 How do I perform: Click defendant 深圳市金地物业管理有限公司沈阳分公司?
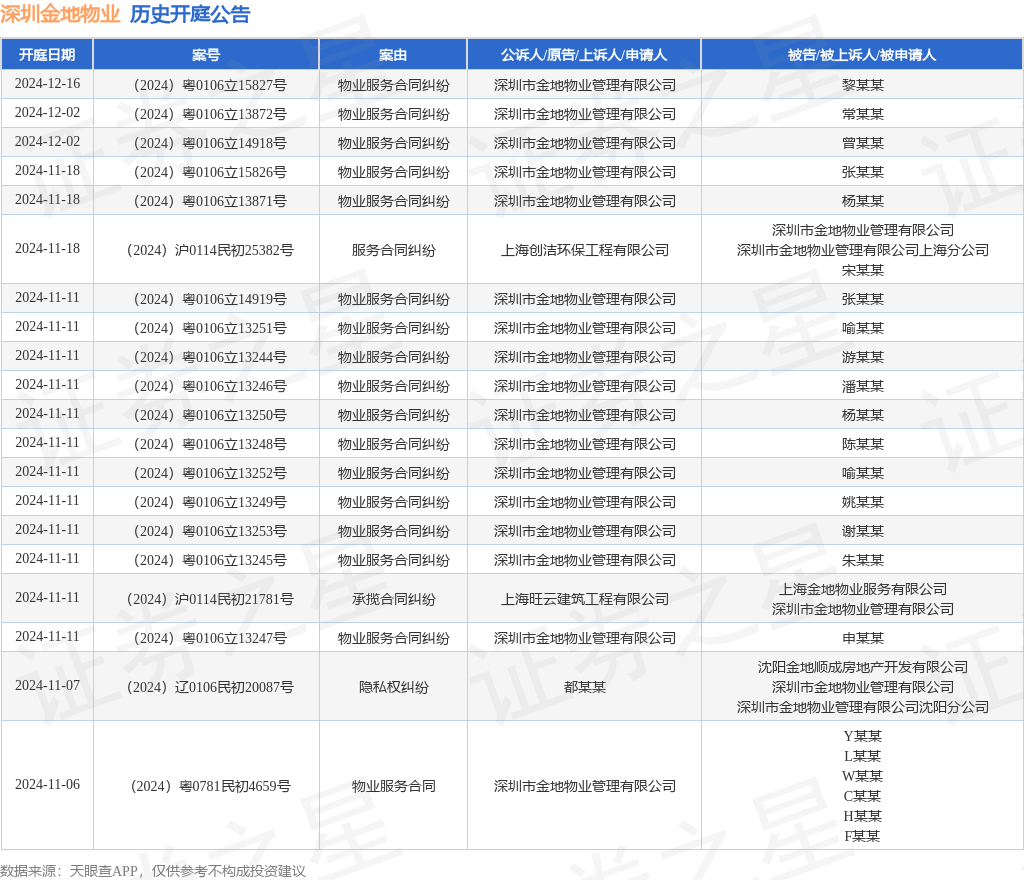click(863, 708)
